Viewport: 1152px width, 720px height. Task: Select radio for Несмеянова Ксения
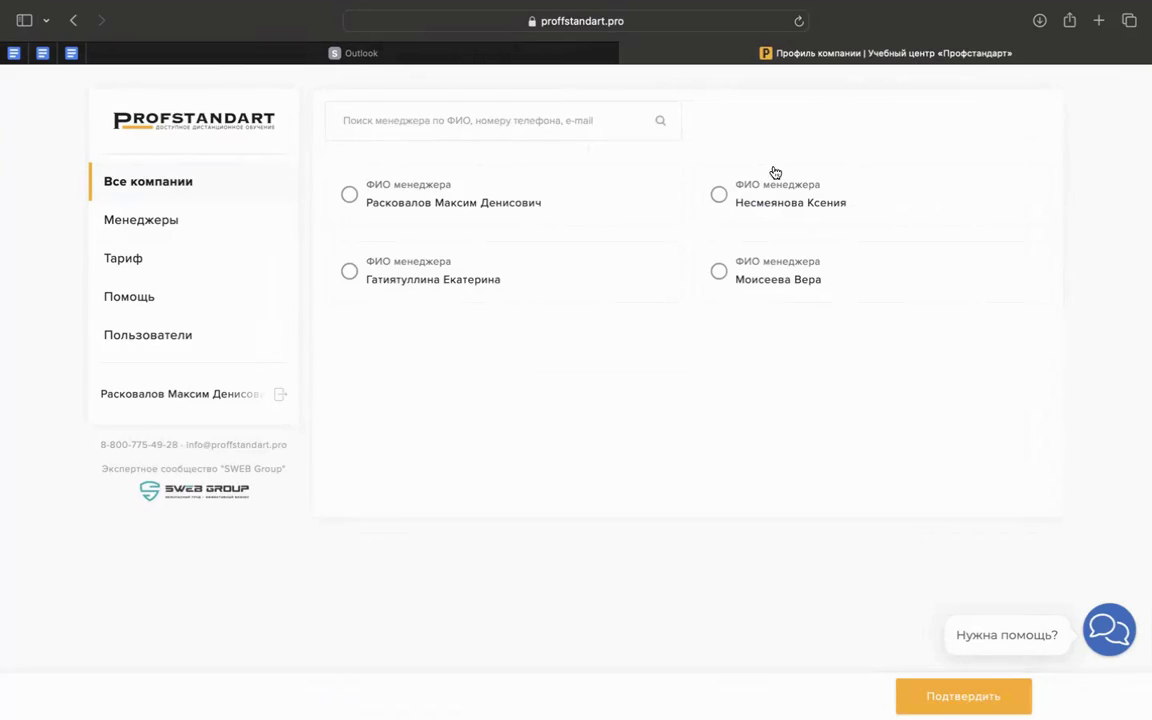point(719,194)
